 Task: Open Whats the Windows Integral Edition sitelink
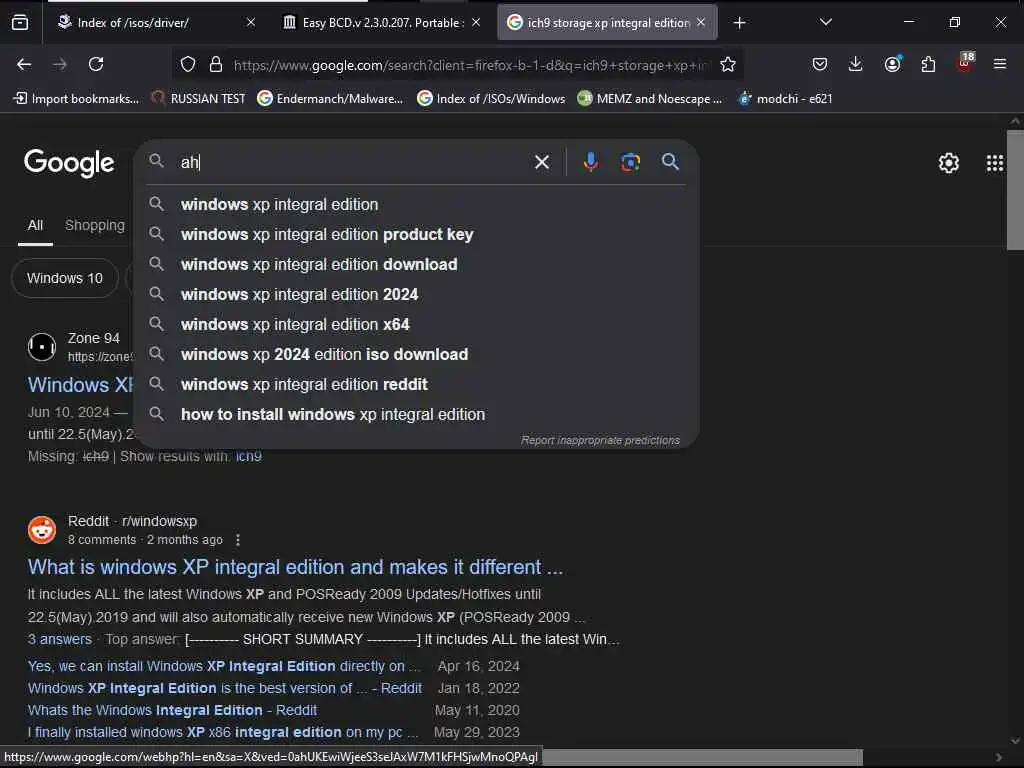click(172, 710)
